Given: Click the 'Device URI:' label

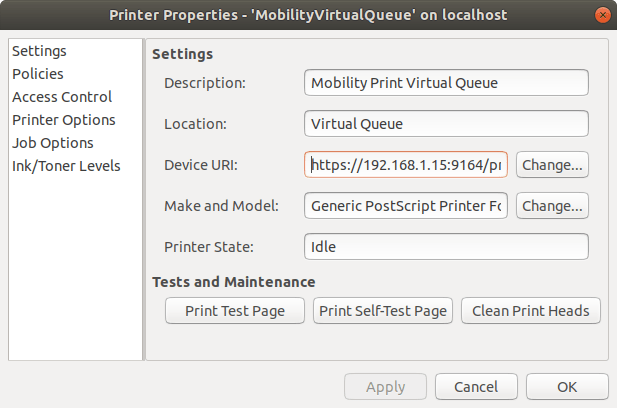Looking at the screenshot, I should point(201,165).
